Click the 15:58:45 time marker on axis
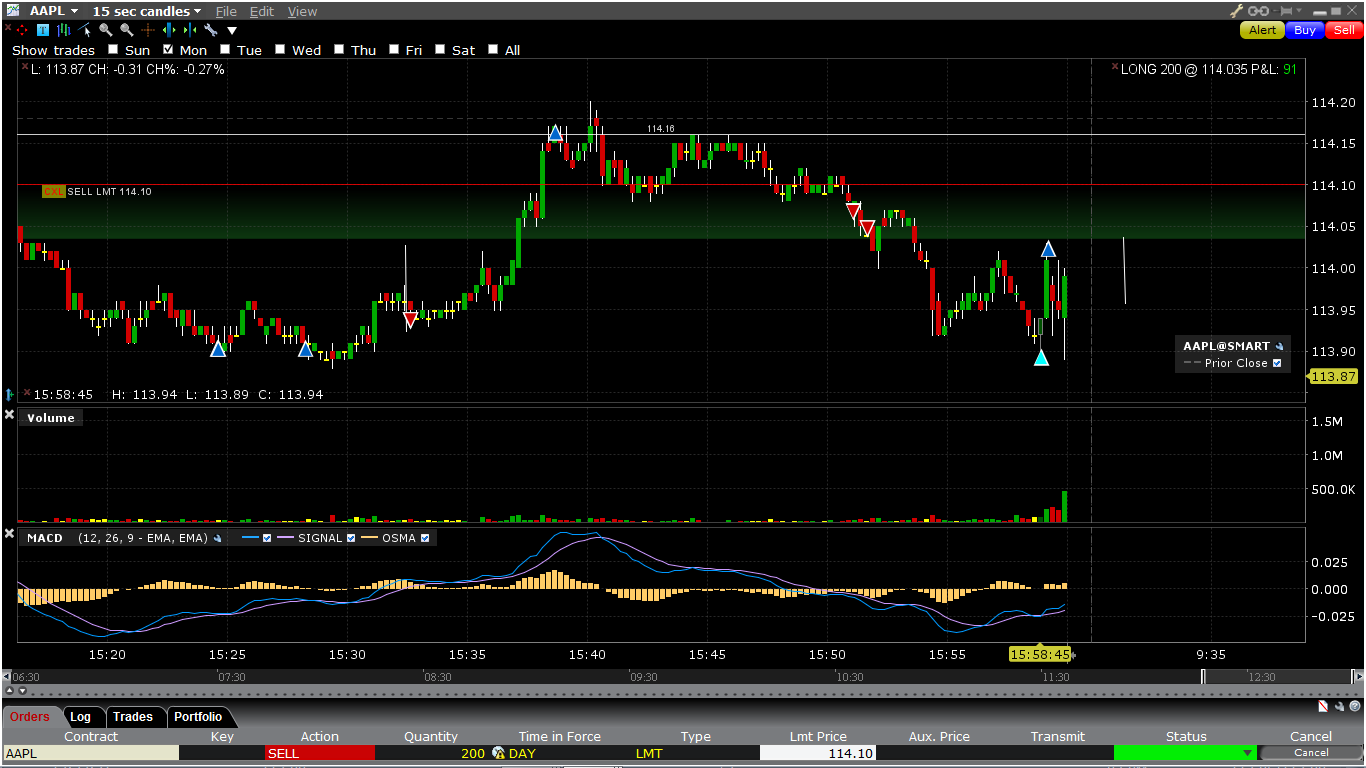The height and width of the screenshot is (768, 1366). (1040, 654)
